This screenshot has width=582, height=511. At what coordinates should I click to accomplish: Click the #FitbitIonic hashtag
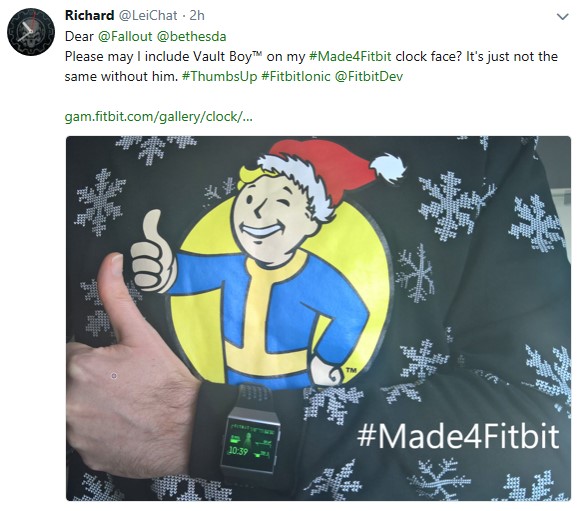click(x=295, y=76)
